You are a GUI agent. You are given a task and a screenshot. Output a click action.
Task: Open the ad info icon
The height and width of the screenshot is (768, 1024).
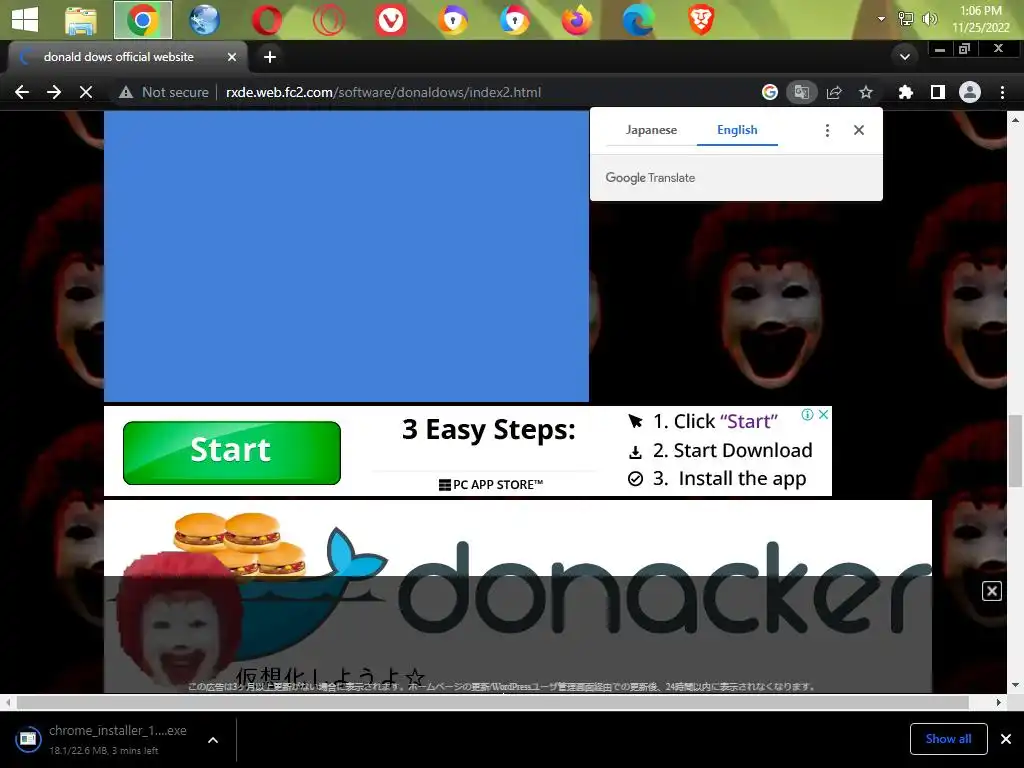coord(807,414)
